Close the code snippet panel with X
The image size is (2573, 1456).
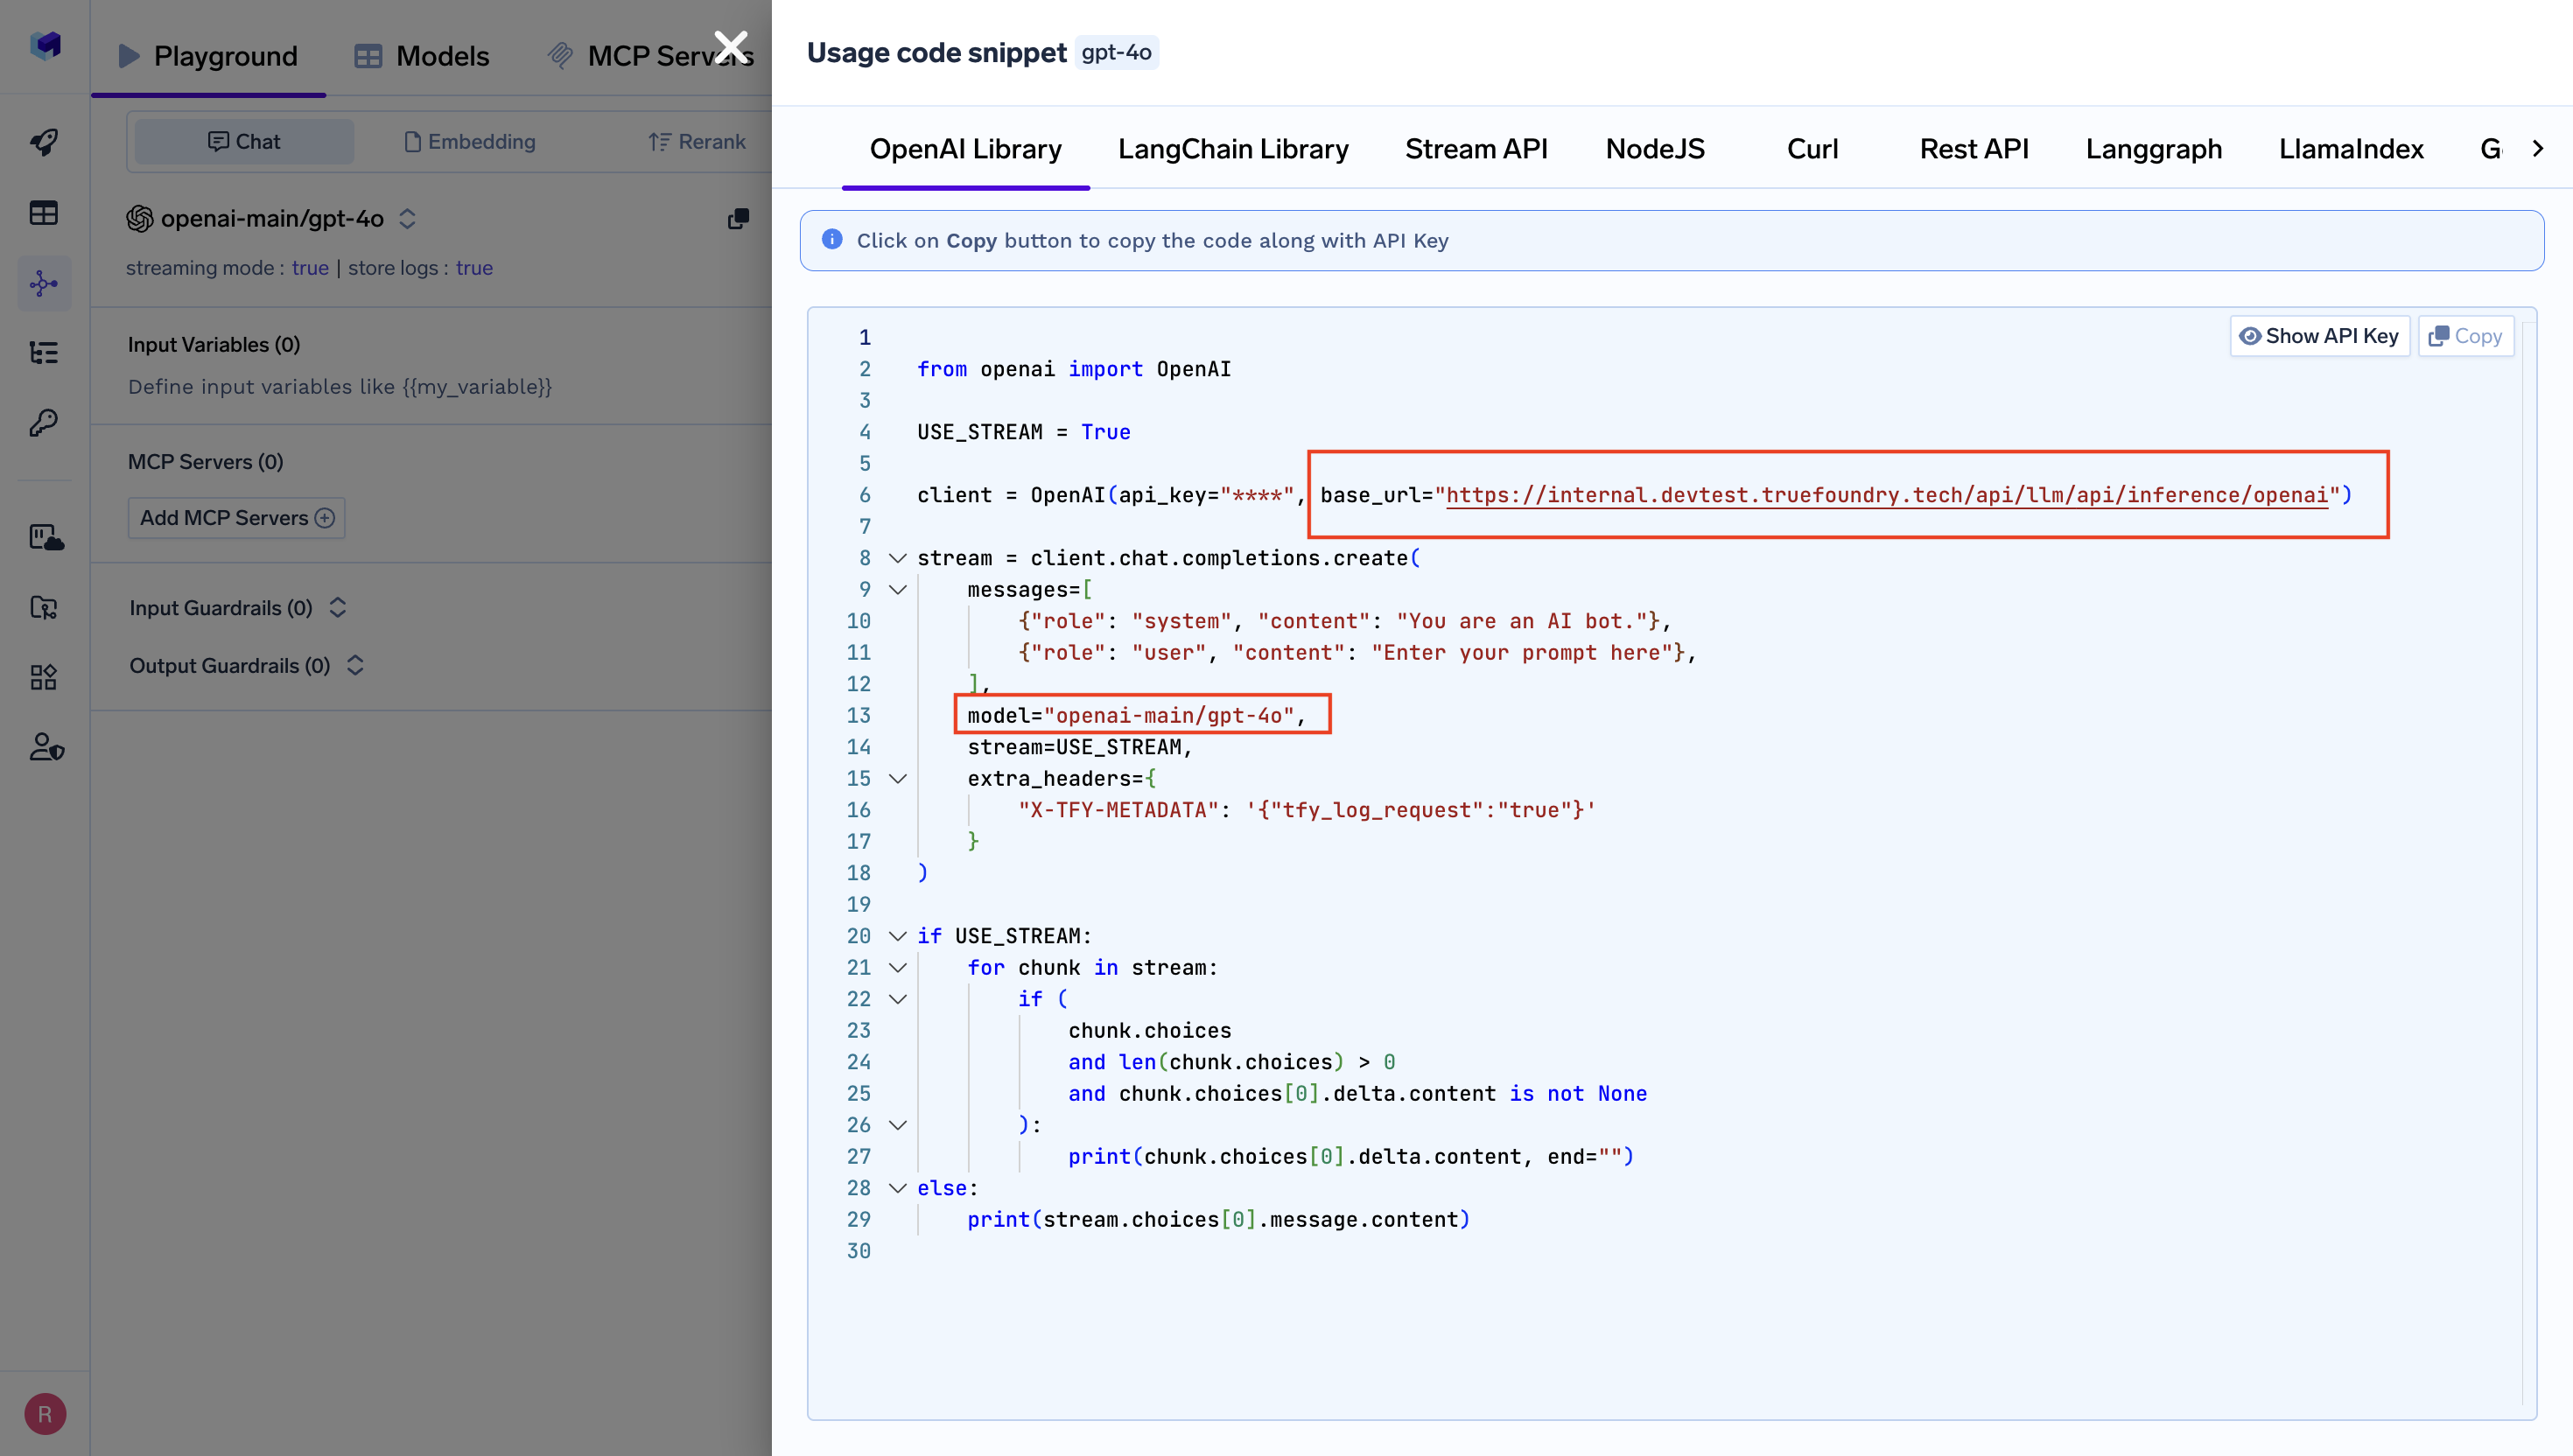click(x=731, y=46)
